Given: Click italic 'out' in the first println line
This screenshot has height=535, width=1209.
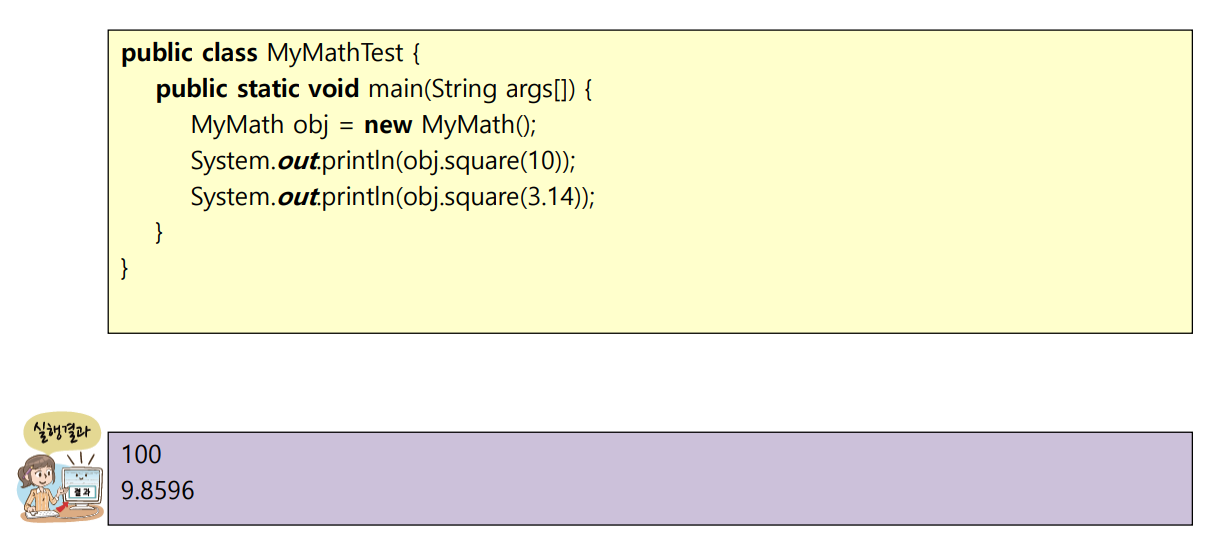Looking at the screenshot, I should pos(296,161).
